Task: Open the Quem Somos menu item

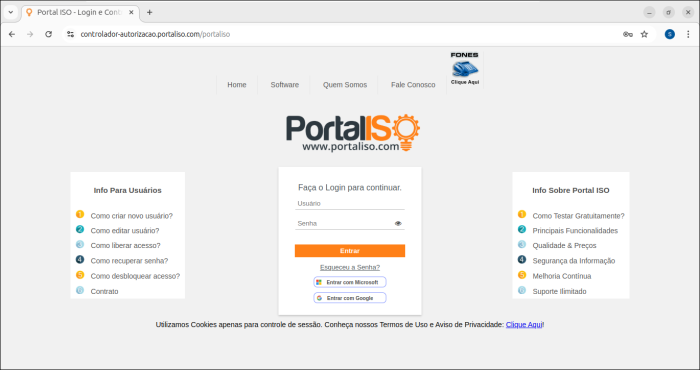Action: point(345,85)
